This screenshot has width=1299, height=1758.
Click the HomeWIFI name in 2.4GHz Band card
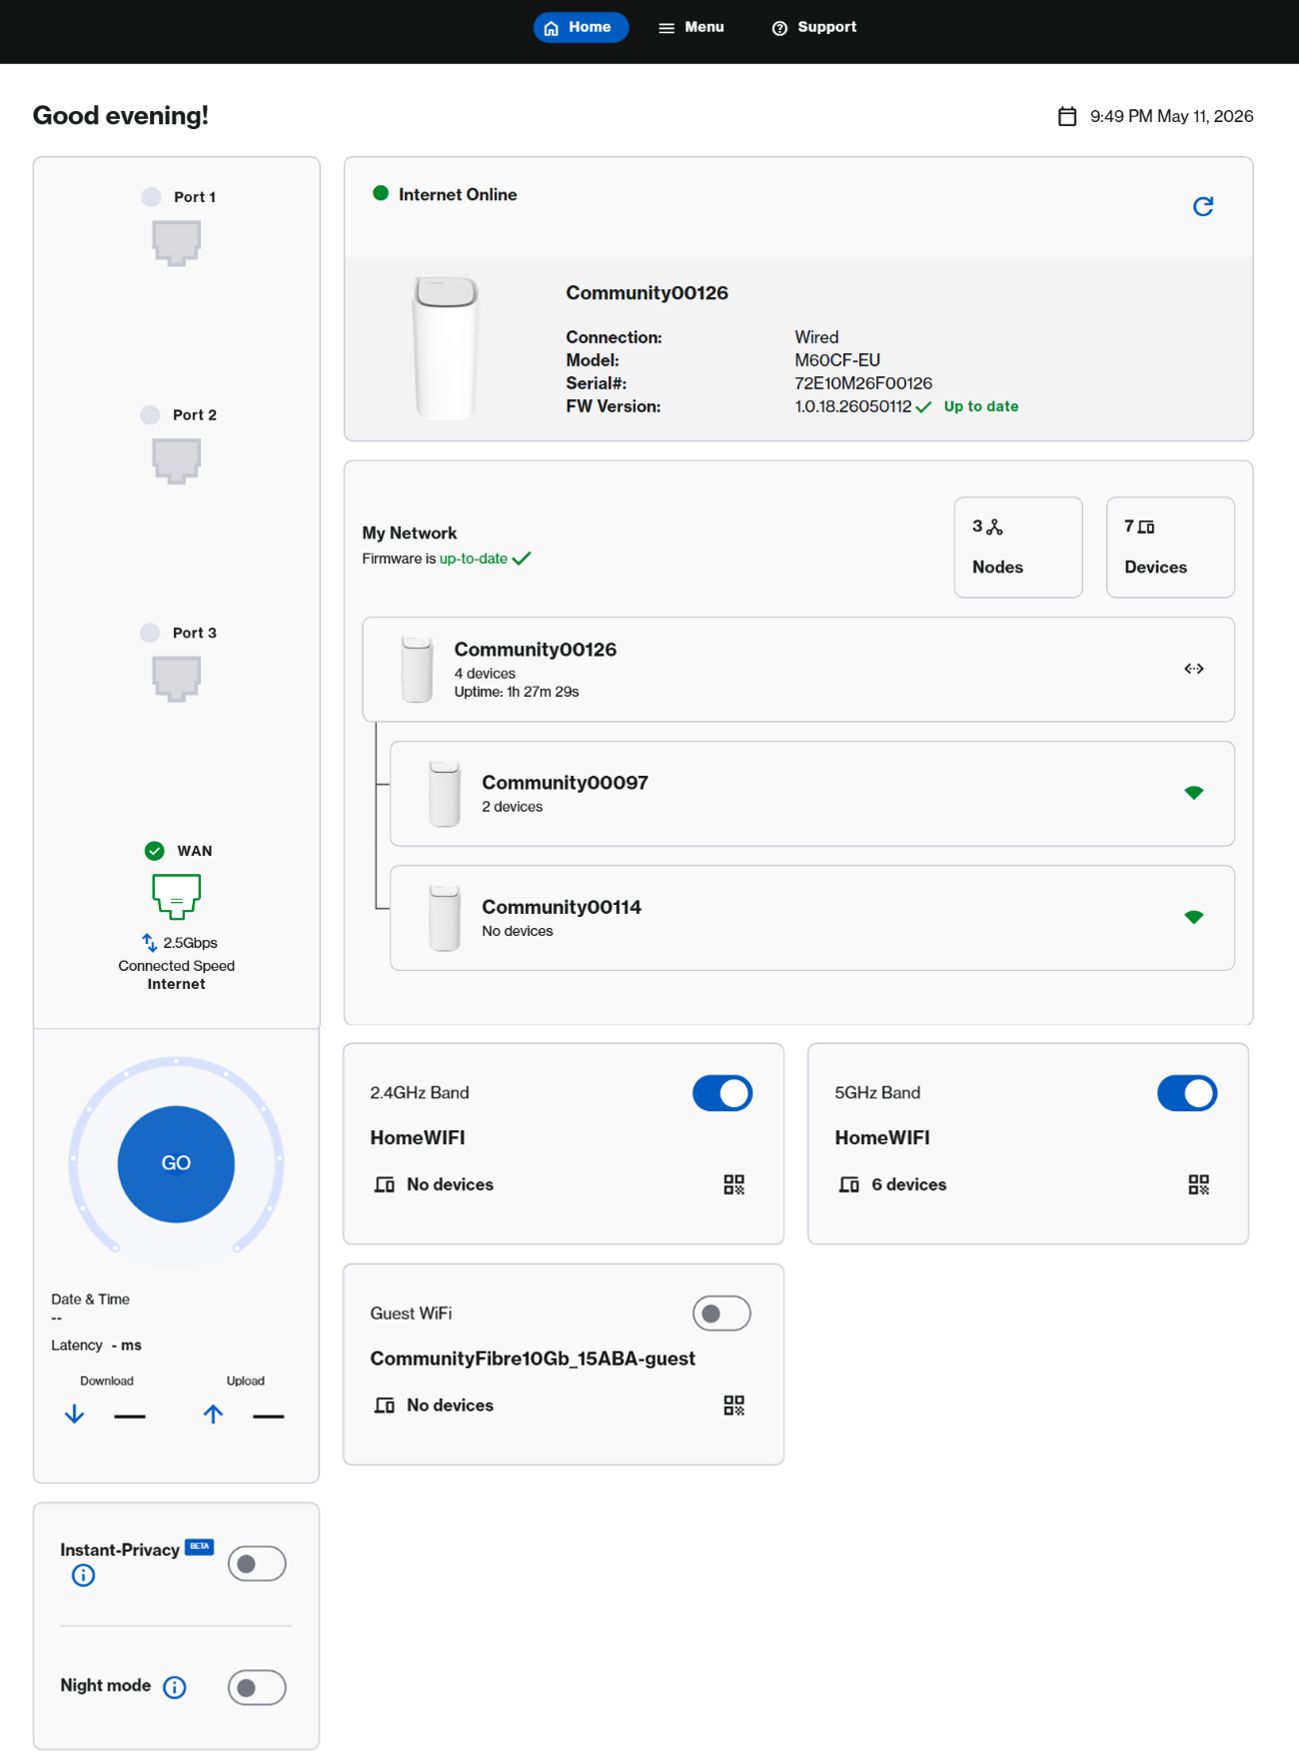[x=417, y=1138]
